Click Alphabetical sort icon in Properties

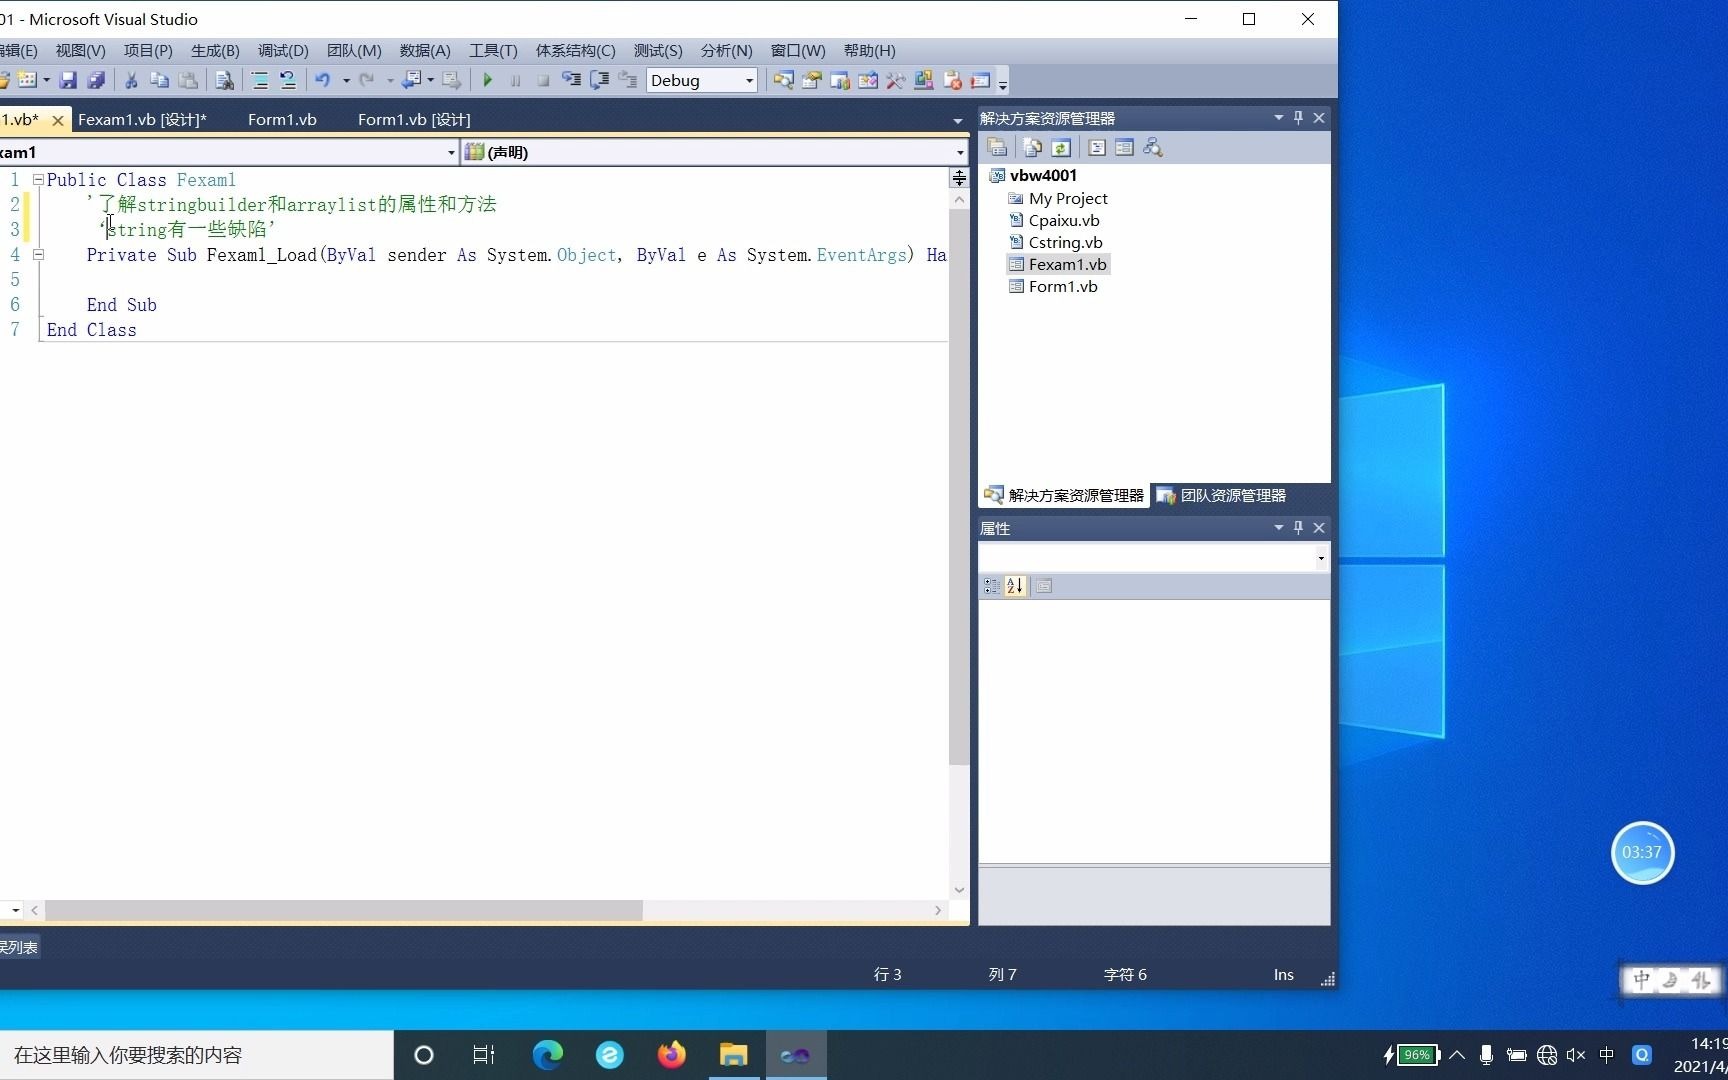pyautogui.click(x=1015, y=586)
